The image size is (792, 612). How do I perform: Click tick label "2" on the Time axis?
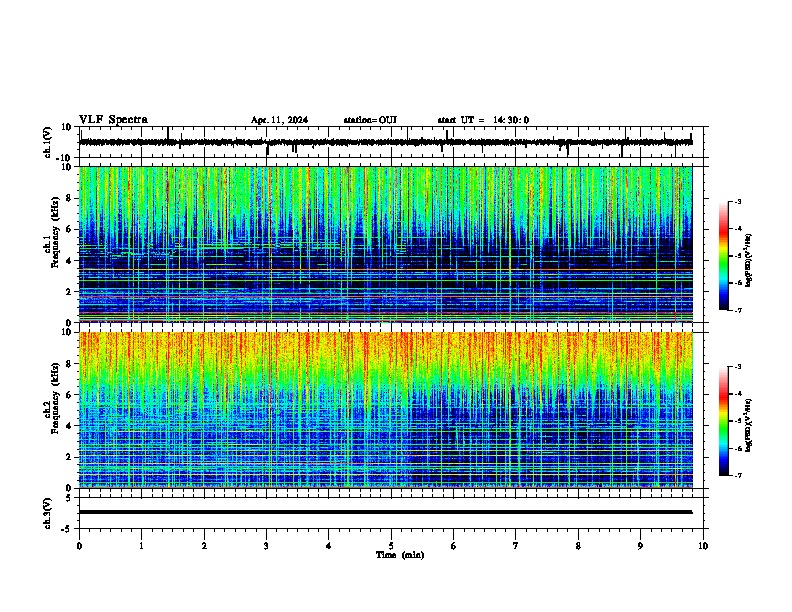click(204, 546)
